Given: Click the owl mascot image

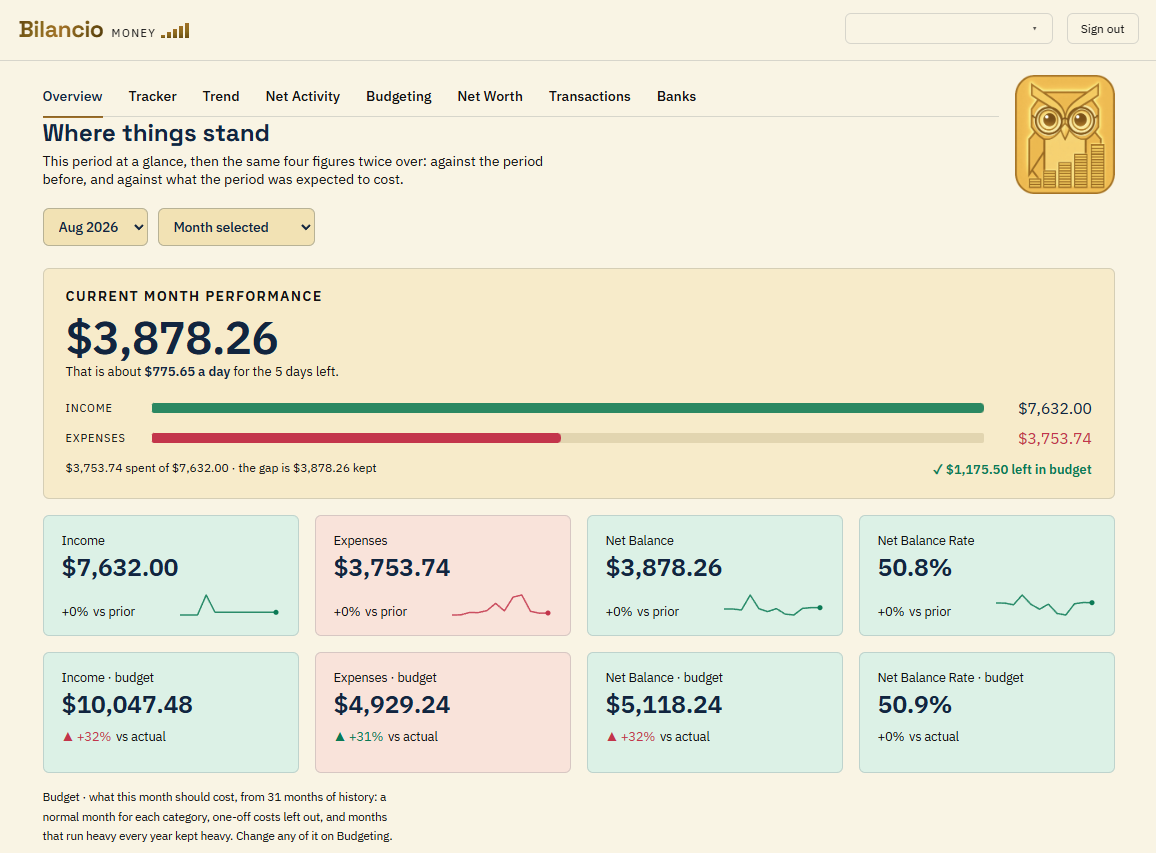Looking at the screenshot, I should 1065,135.
